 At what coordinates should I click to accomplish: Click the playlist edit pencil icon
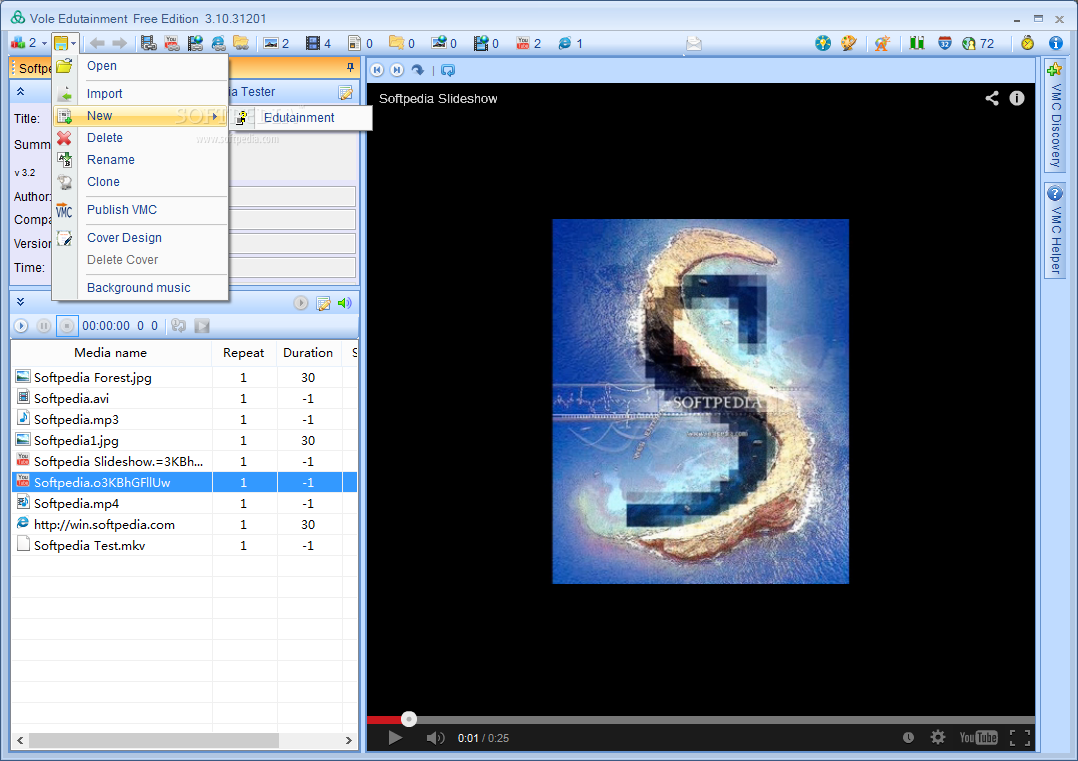[323, 303]
